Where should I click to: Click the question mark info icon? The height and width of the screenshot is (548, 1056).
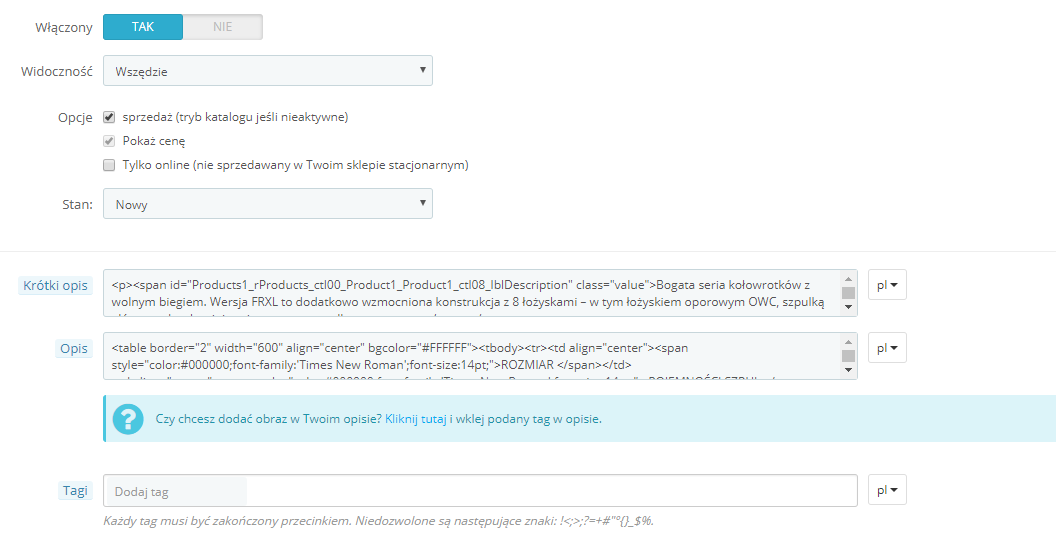(128, 419)
